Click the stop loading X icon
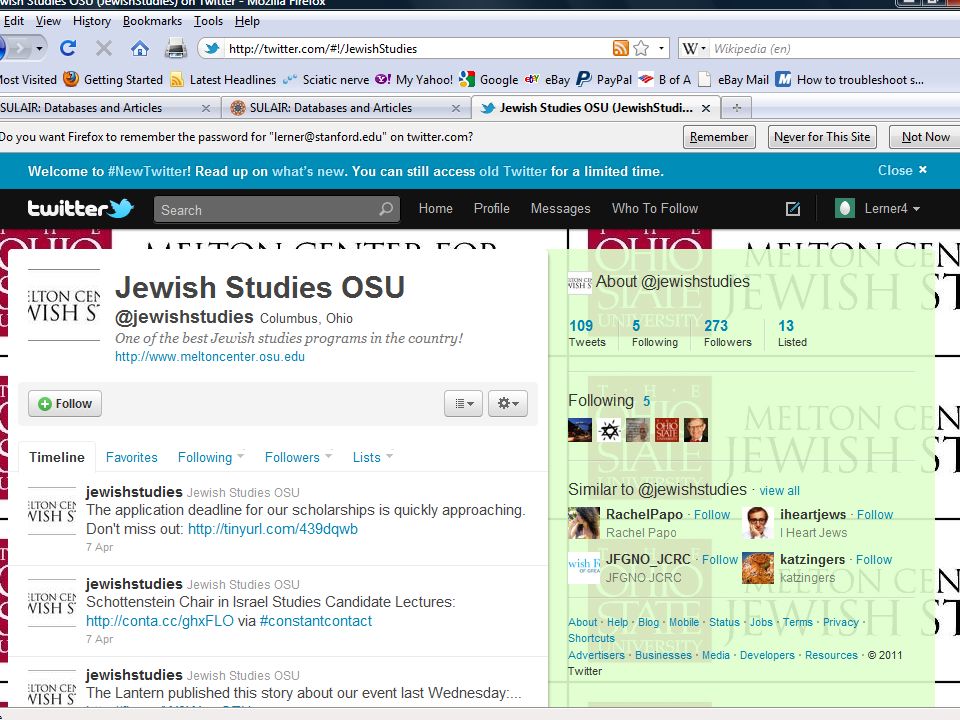Screen dimensions: 960x720 click(104, 48)
